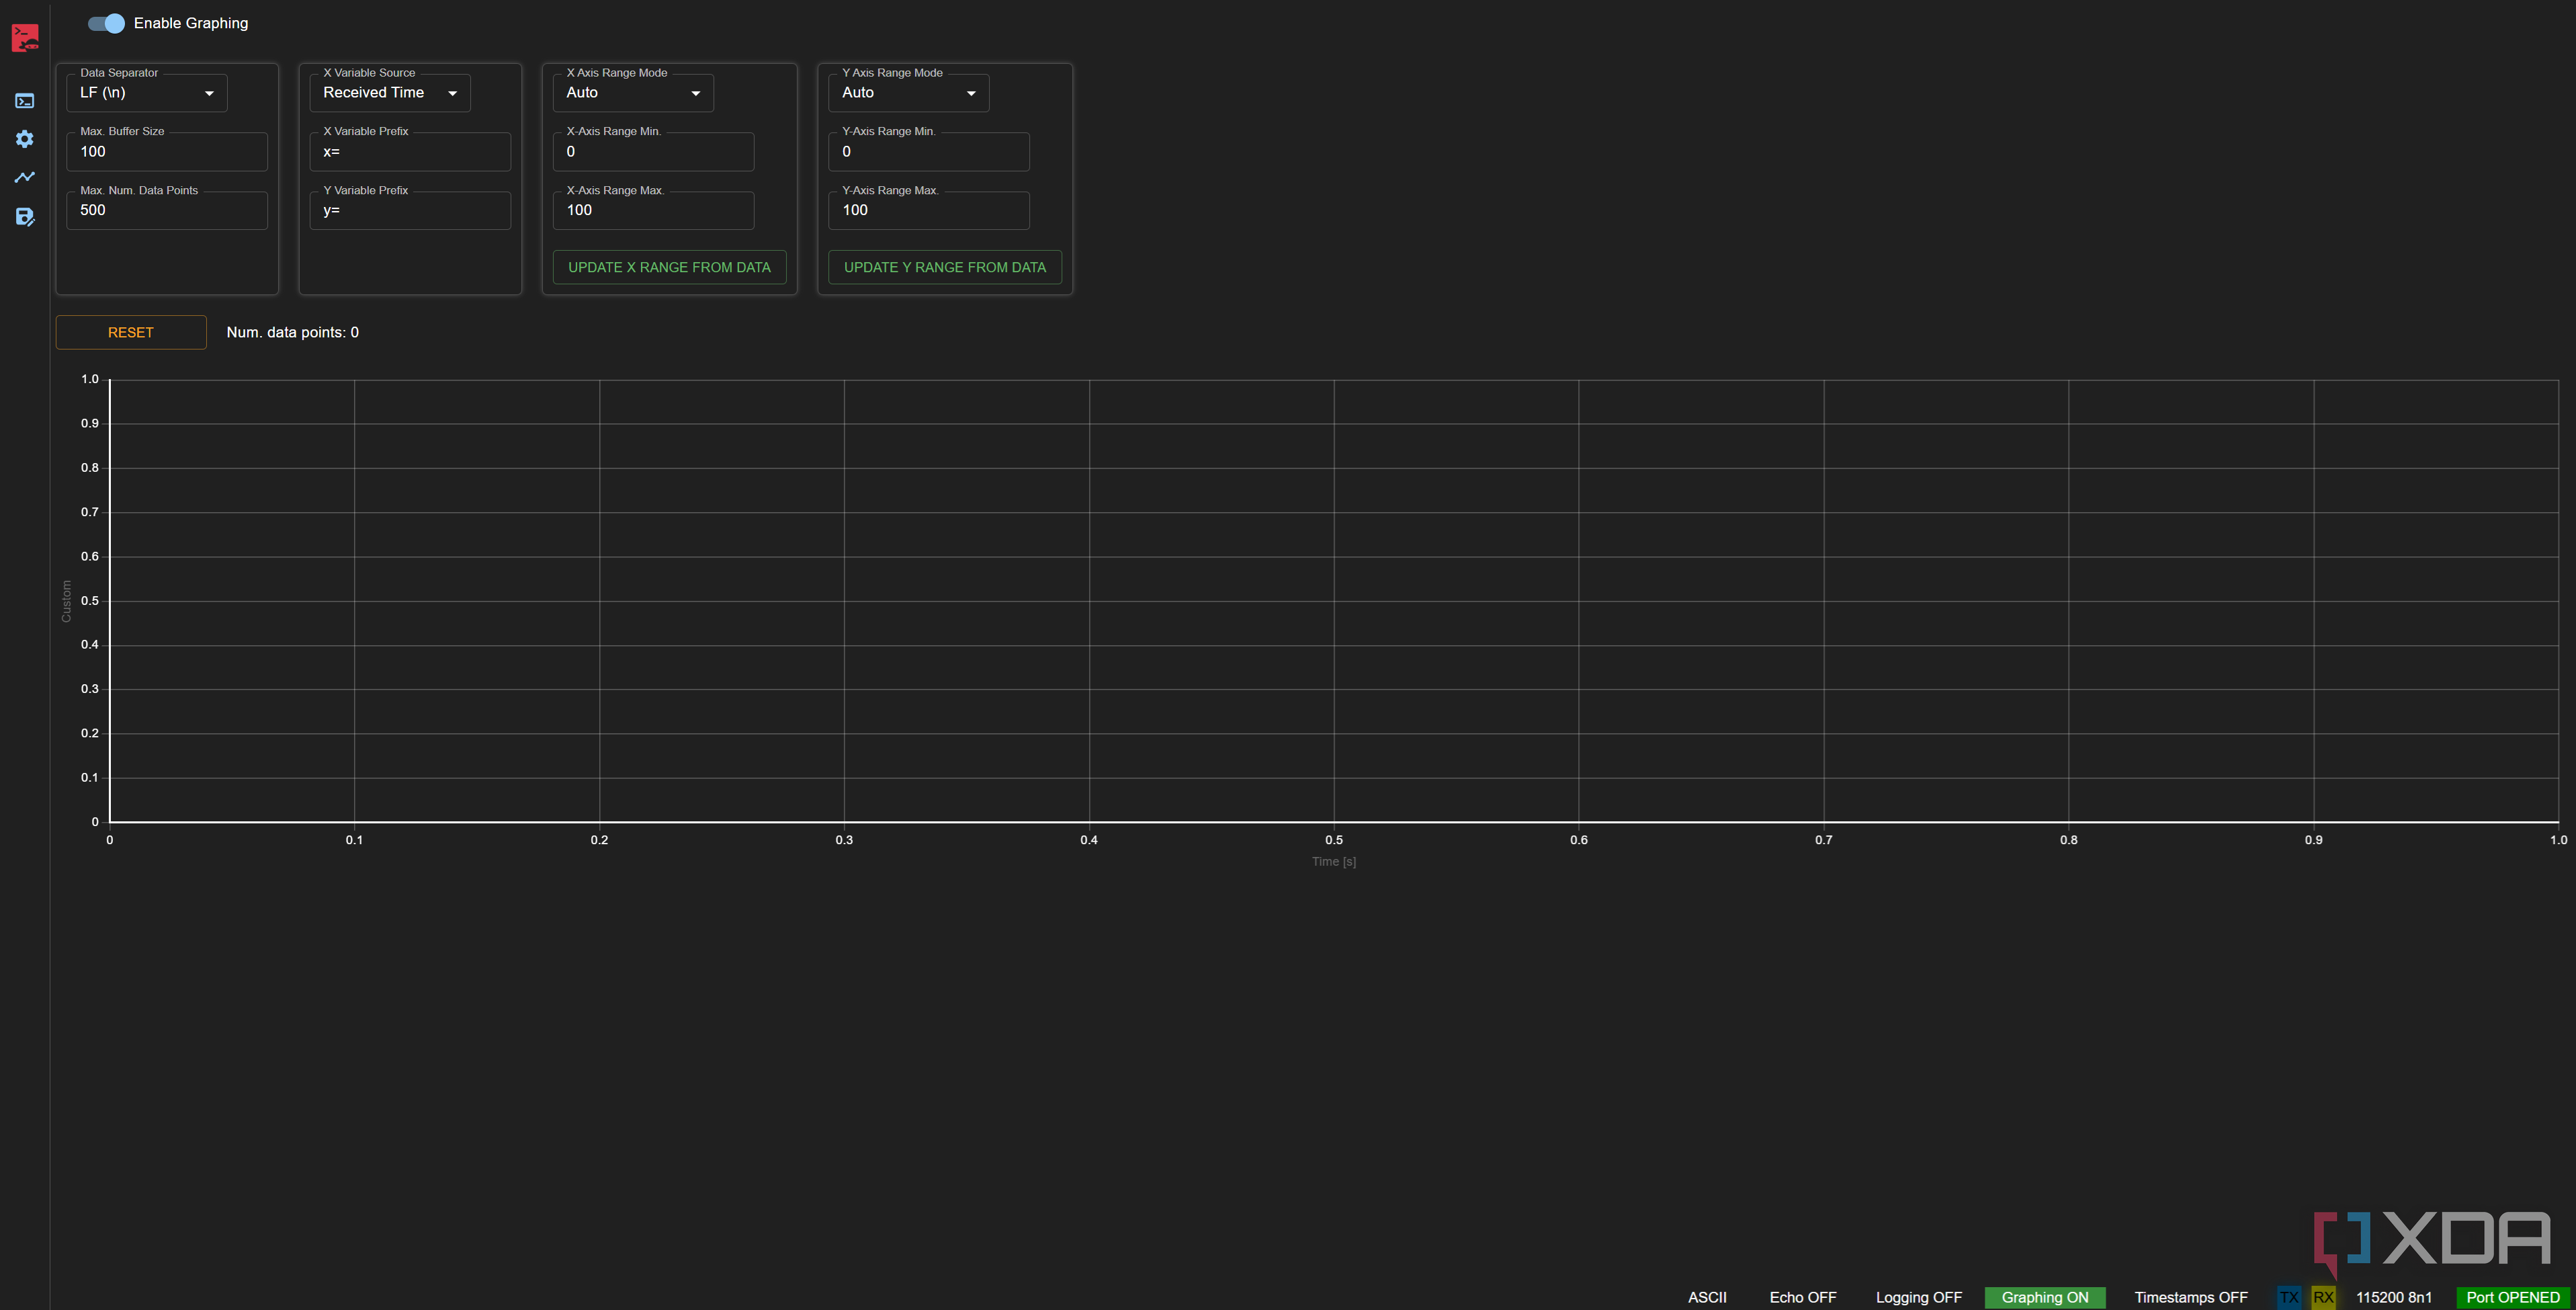Image resolution: width=2576 pixels, height=1310 pixels.
Task: Click the Y-Axis Range Max. field
Action: pos(929,210)
